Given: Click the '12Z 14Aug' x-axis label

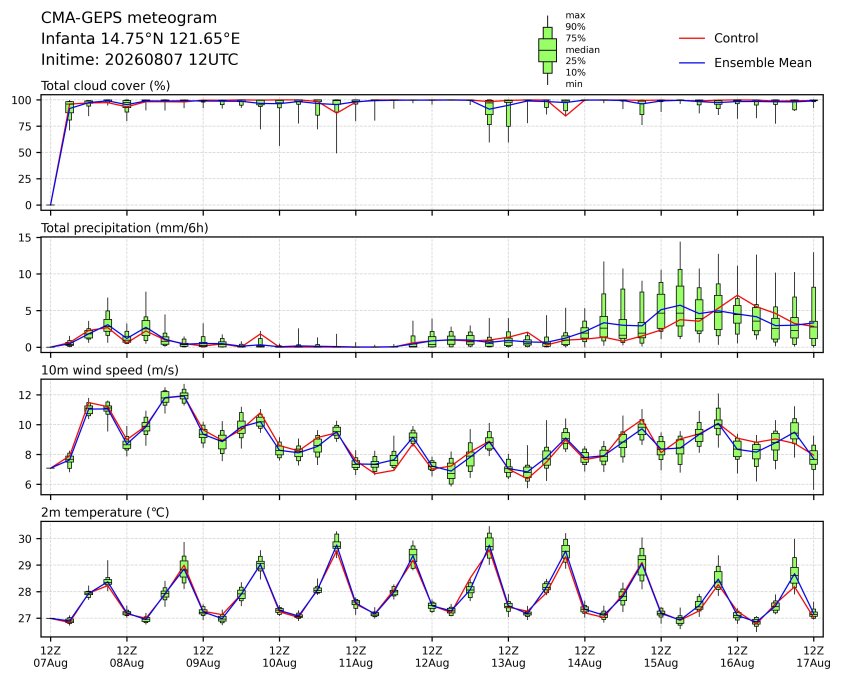Looking at the screenshot, I should [x=584, y=657].
